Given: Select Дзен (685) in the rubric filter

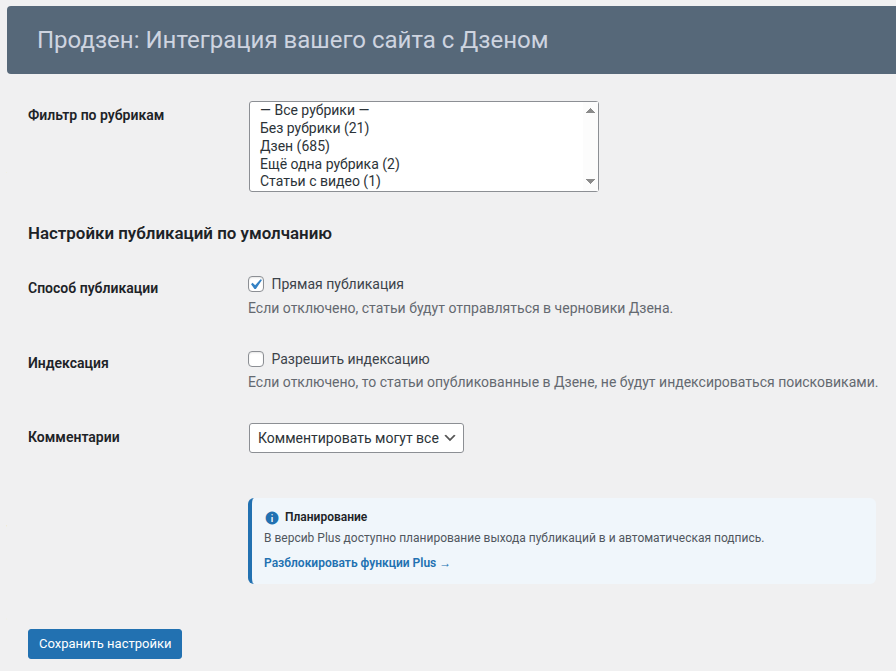Looking at the screenshot, I should pos(310,144).
